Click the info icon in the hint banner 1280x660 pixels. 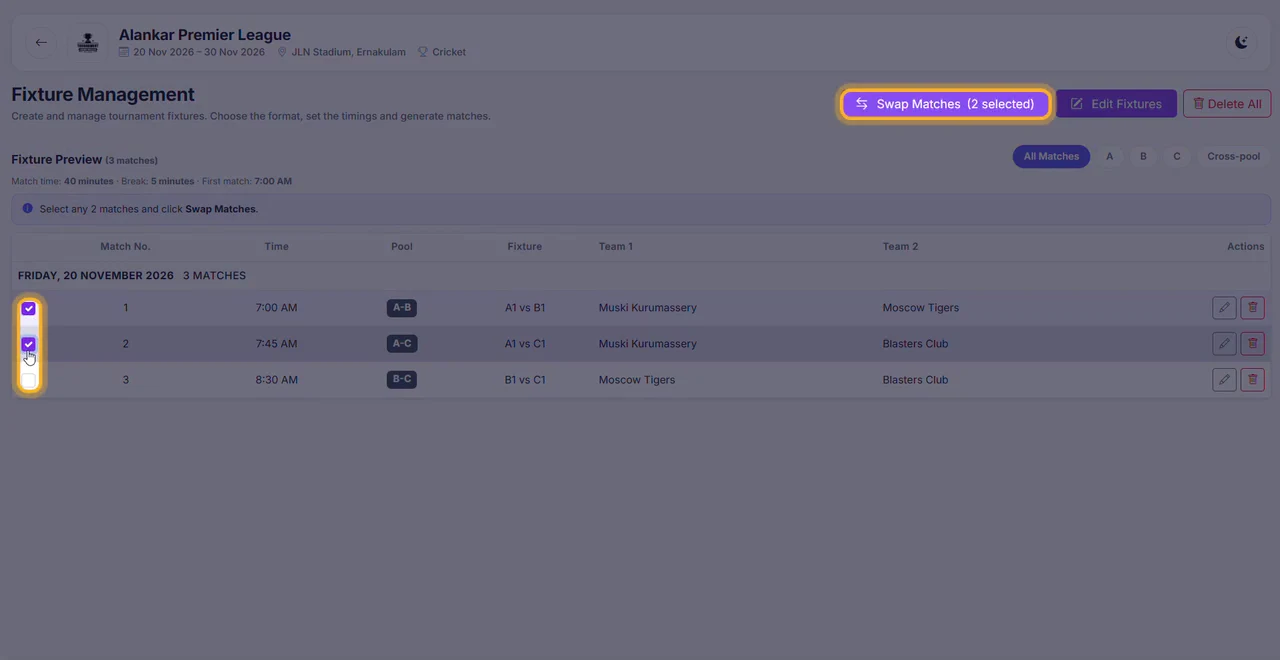28,209
